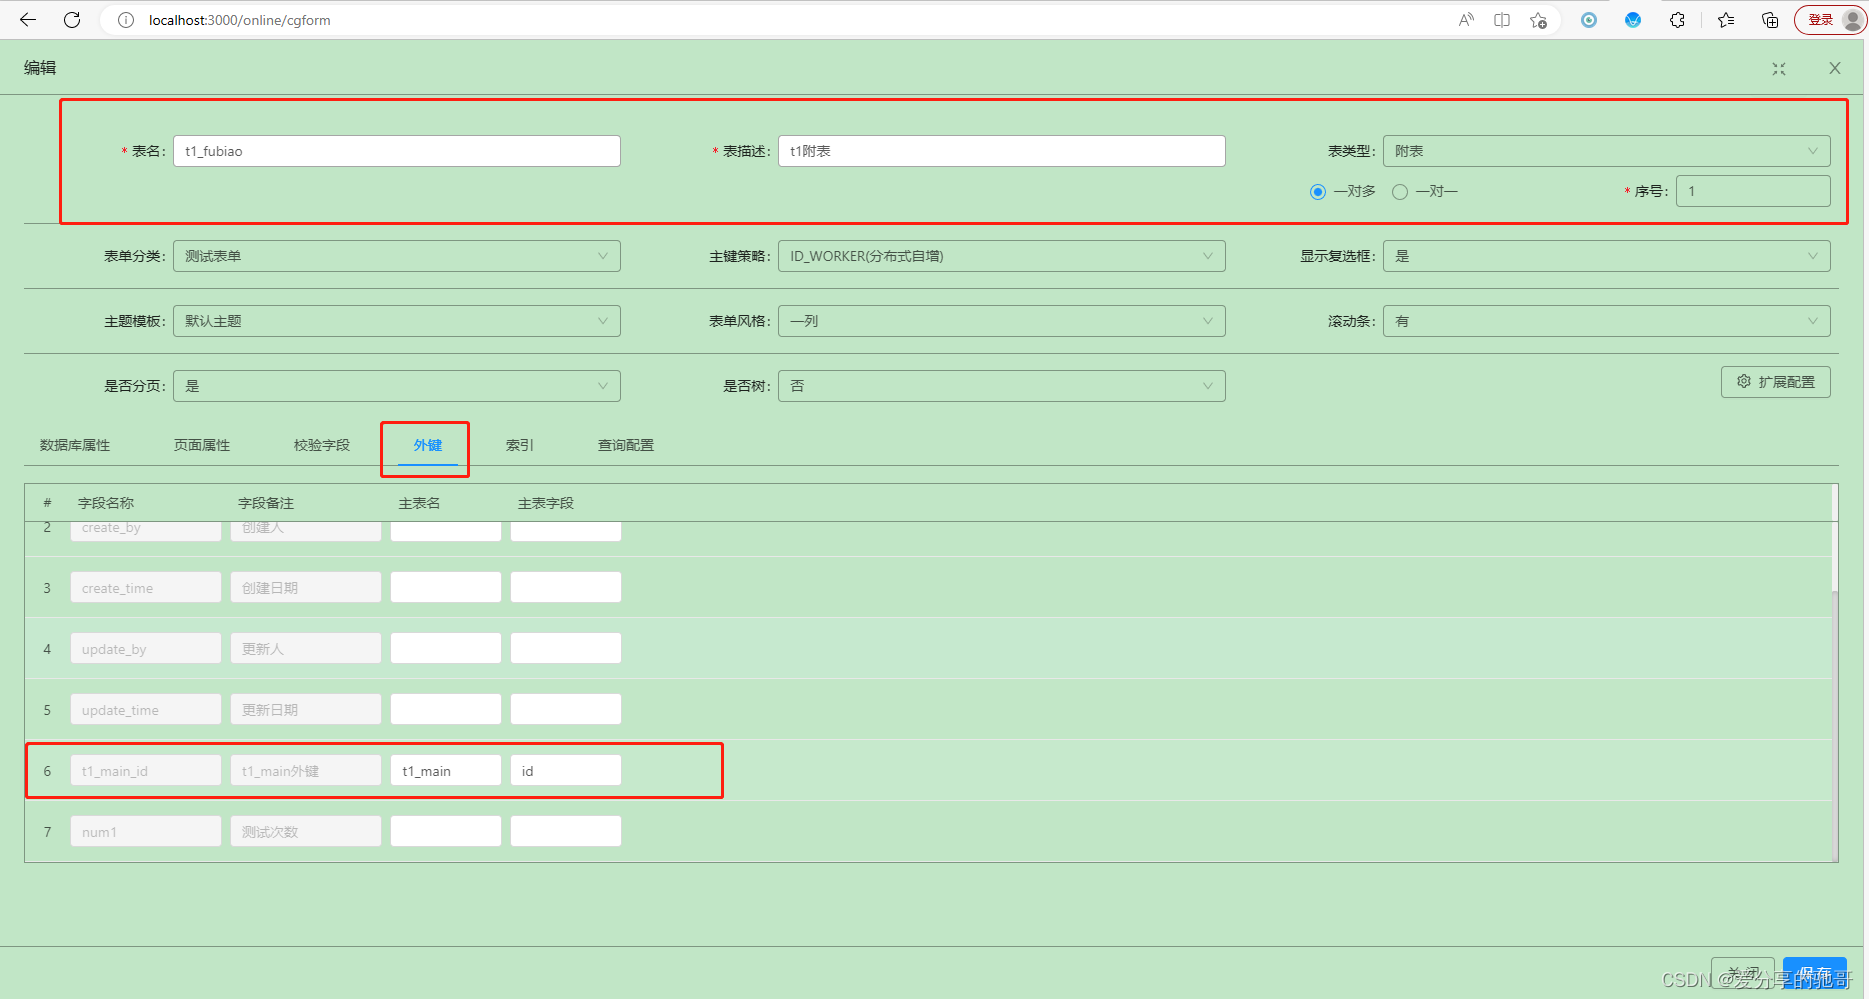
Task: Open immersive reader split-screen icon
Action: coord(1502,20)
